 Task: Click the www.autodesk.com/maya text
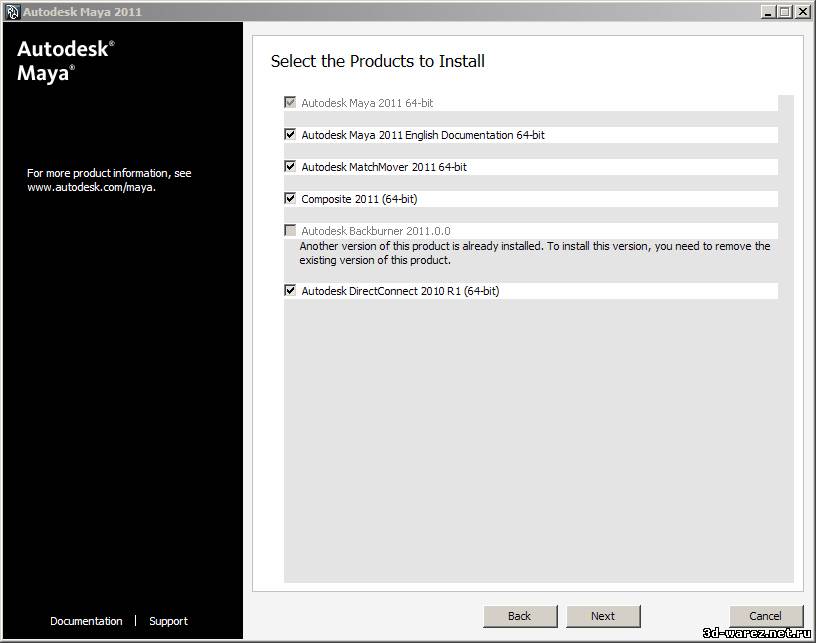pos(92,187)
